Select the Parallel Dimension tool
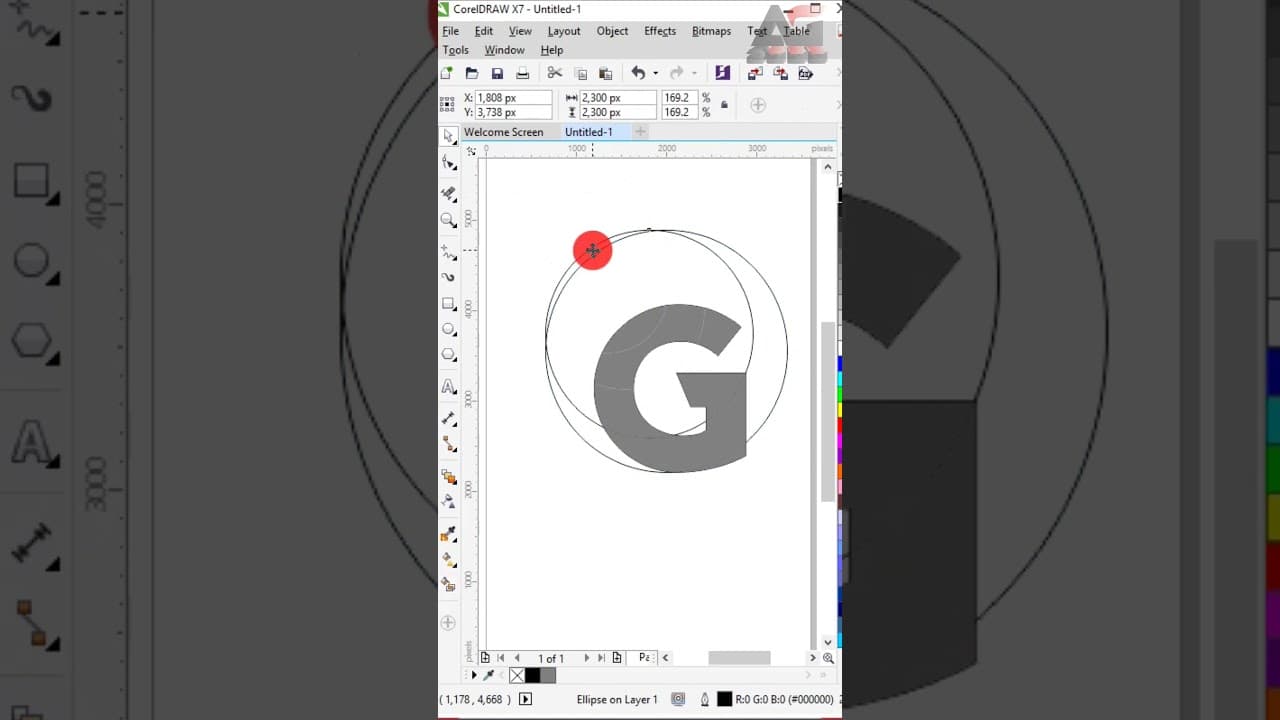1280x720 pixels. click(x=448, y=419)
